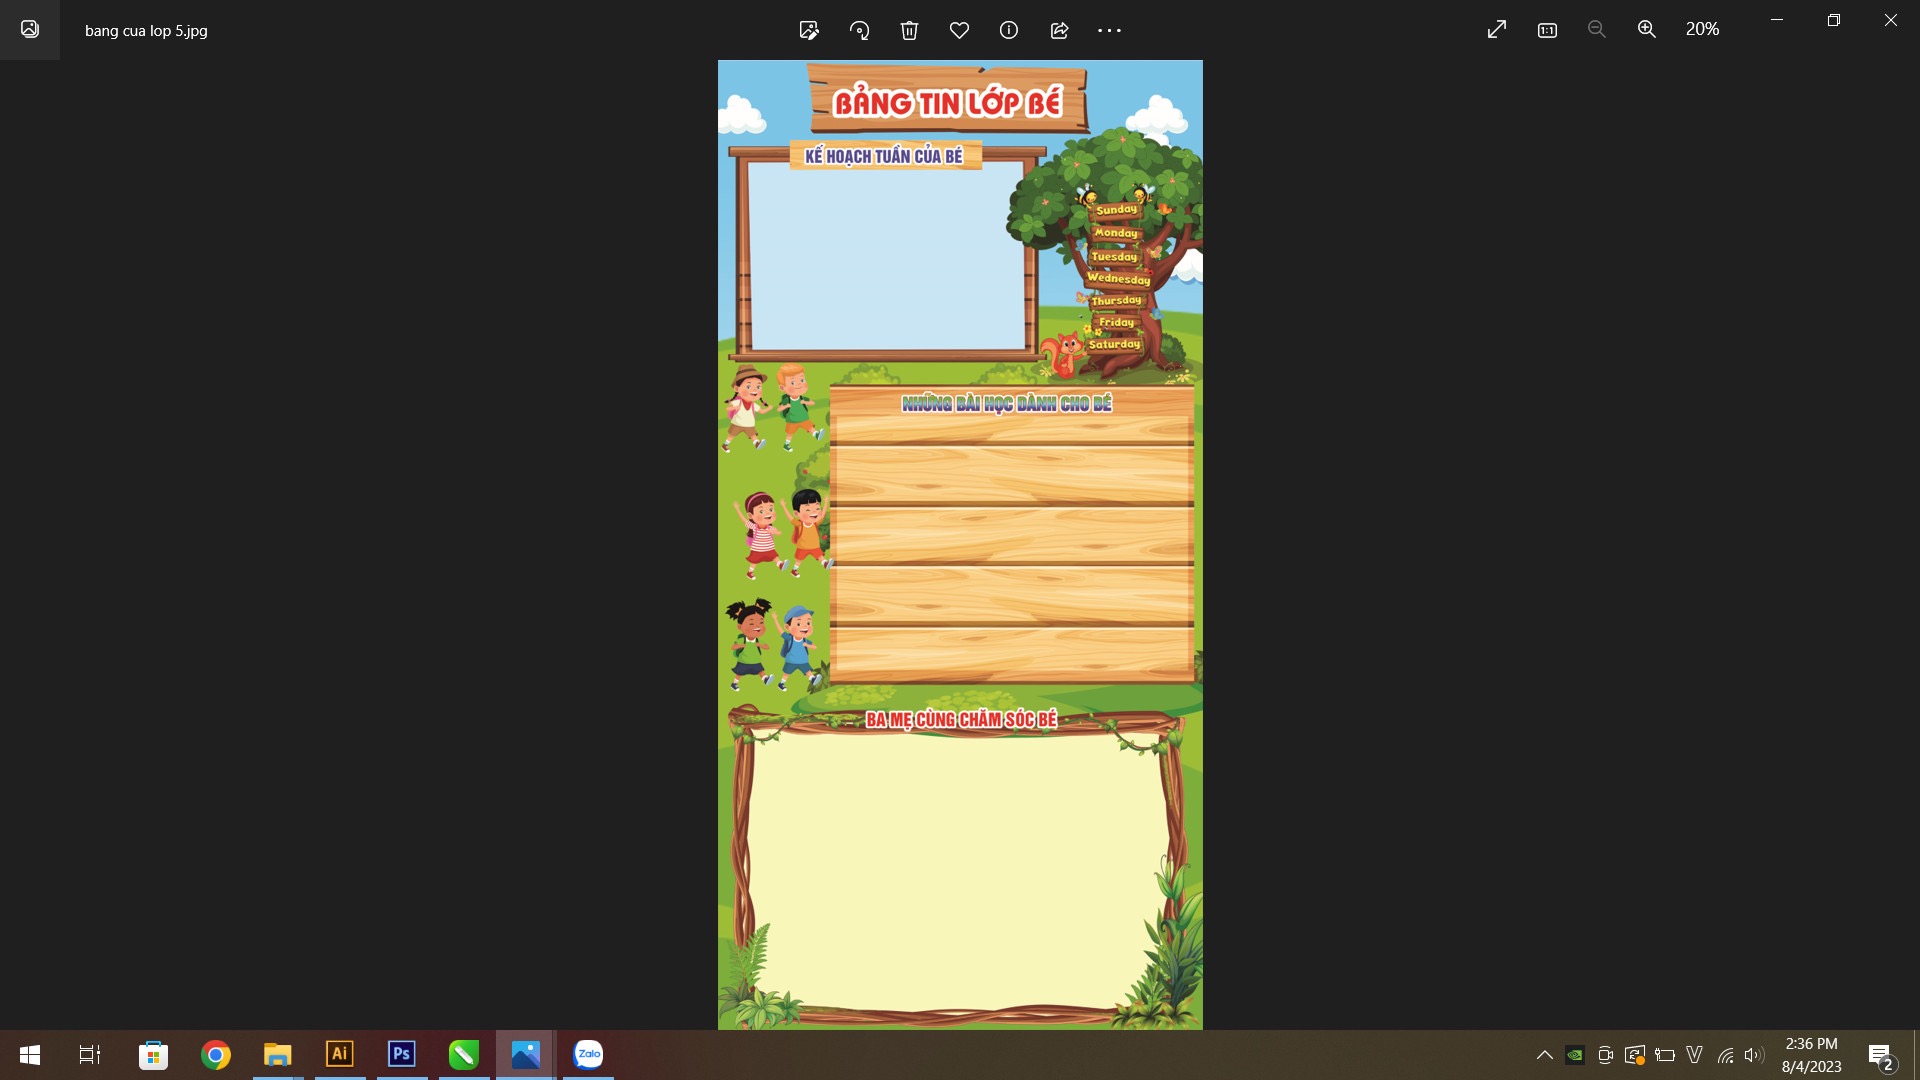
Task: Click the zoom out magnifier
Action: click(1597, 30)
